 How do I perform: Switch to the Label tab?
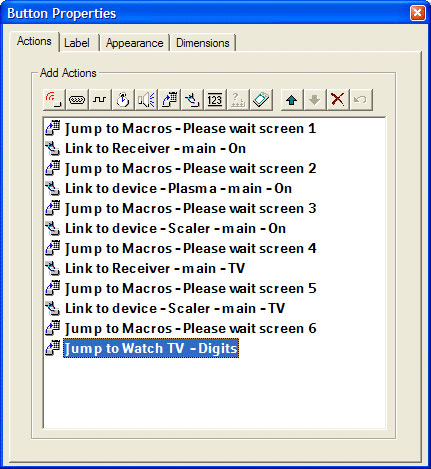[x=77, y=43]
